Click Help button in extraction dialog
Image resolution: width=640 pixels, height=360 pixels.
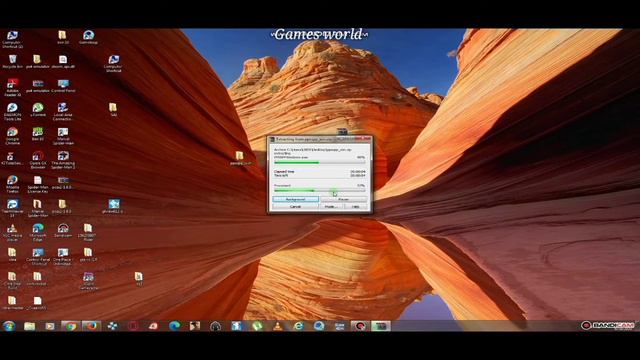tap(355, 207)
